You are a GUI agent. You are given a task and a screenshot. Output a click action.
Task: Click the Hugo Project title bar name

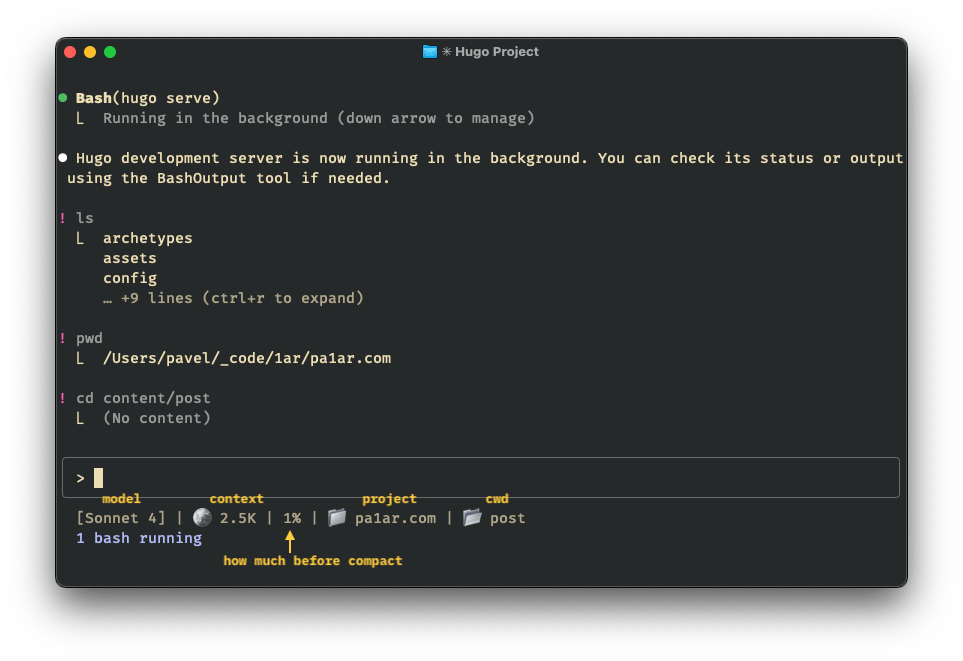[x=495, y=51]
